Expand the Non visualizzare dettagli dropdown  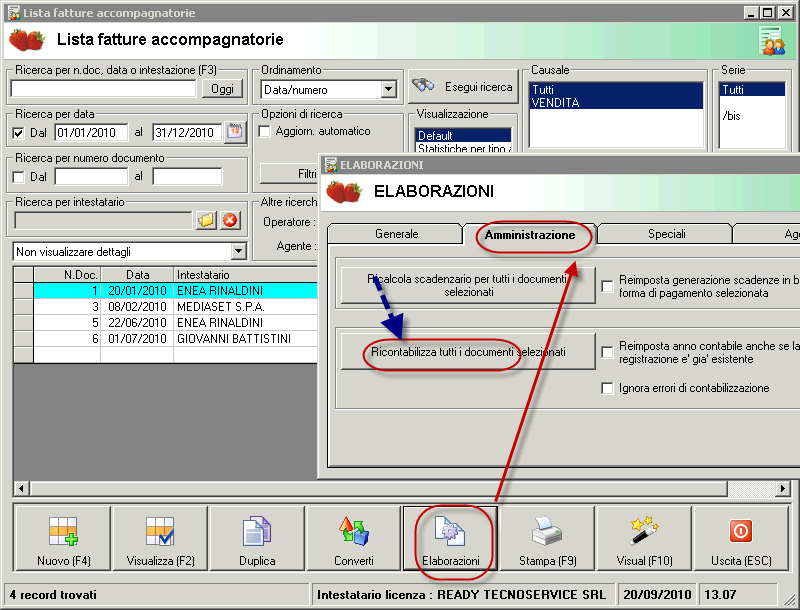pyautogui.click(x=238, y=251)
